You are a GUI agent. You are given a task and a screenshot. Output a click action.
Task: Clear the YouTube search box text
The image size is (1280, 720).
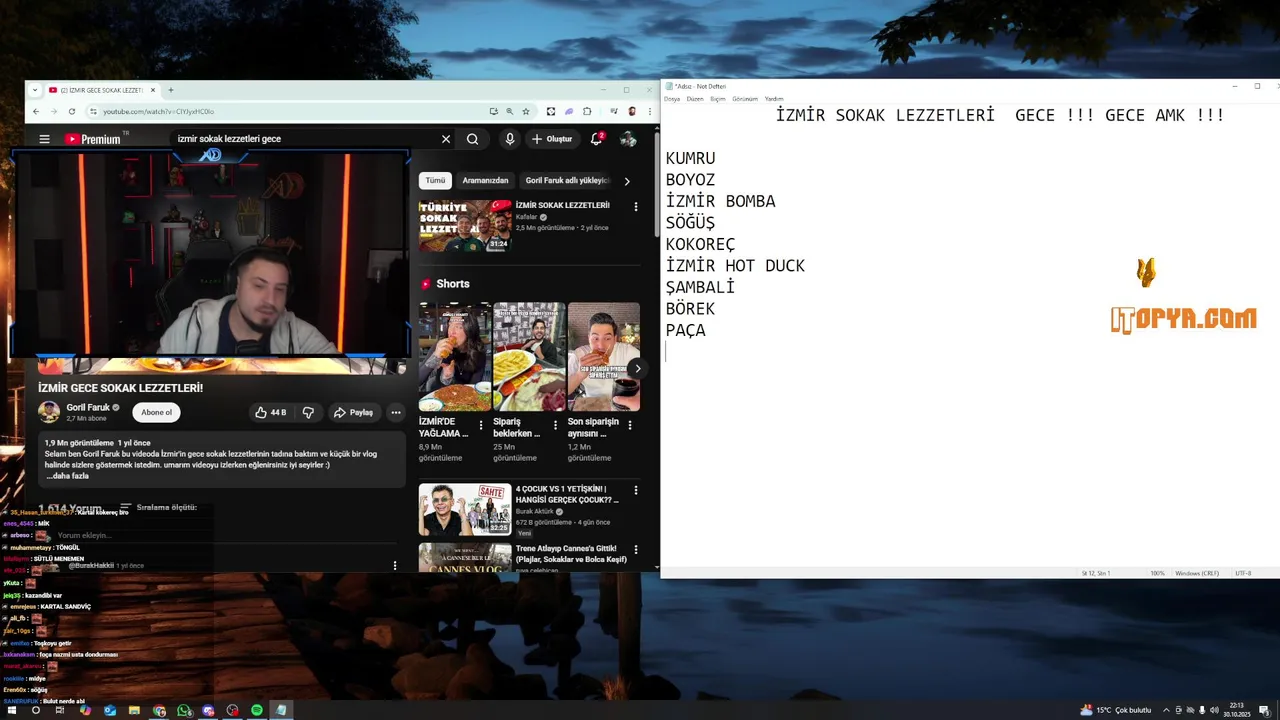click(446, 139)
